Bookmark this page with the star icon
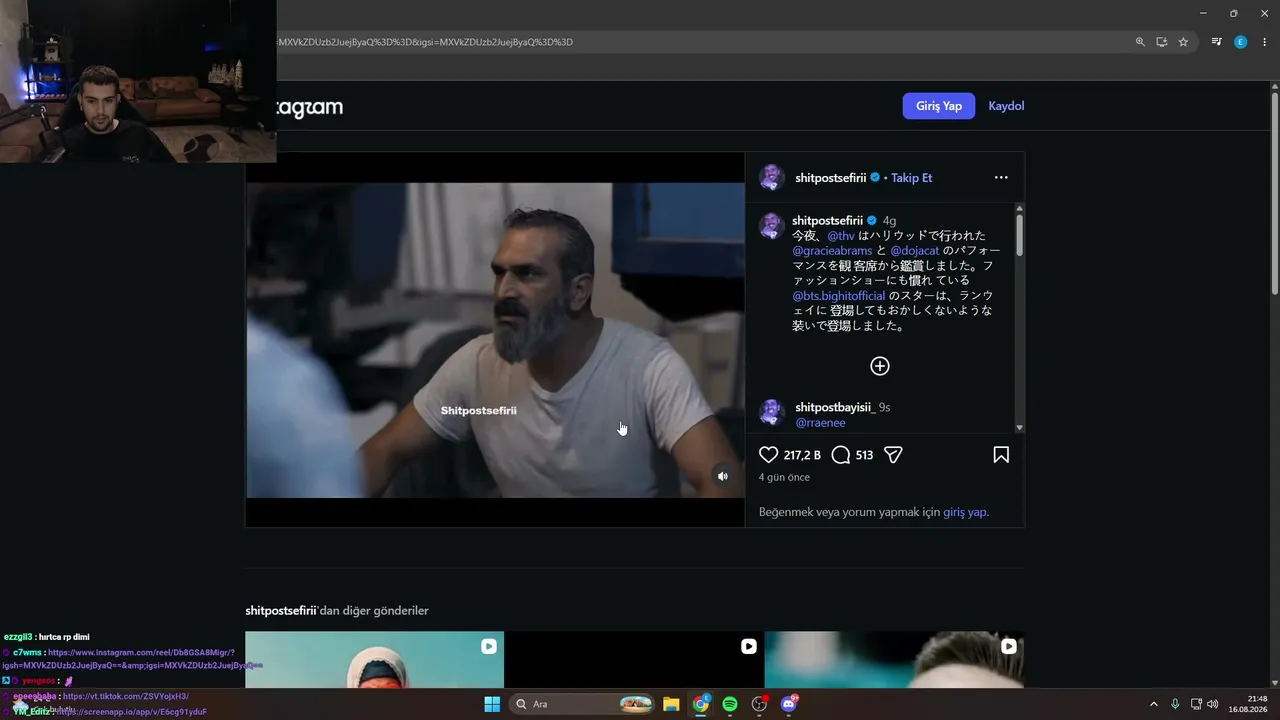 click(1183, 42)
